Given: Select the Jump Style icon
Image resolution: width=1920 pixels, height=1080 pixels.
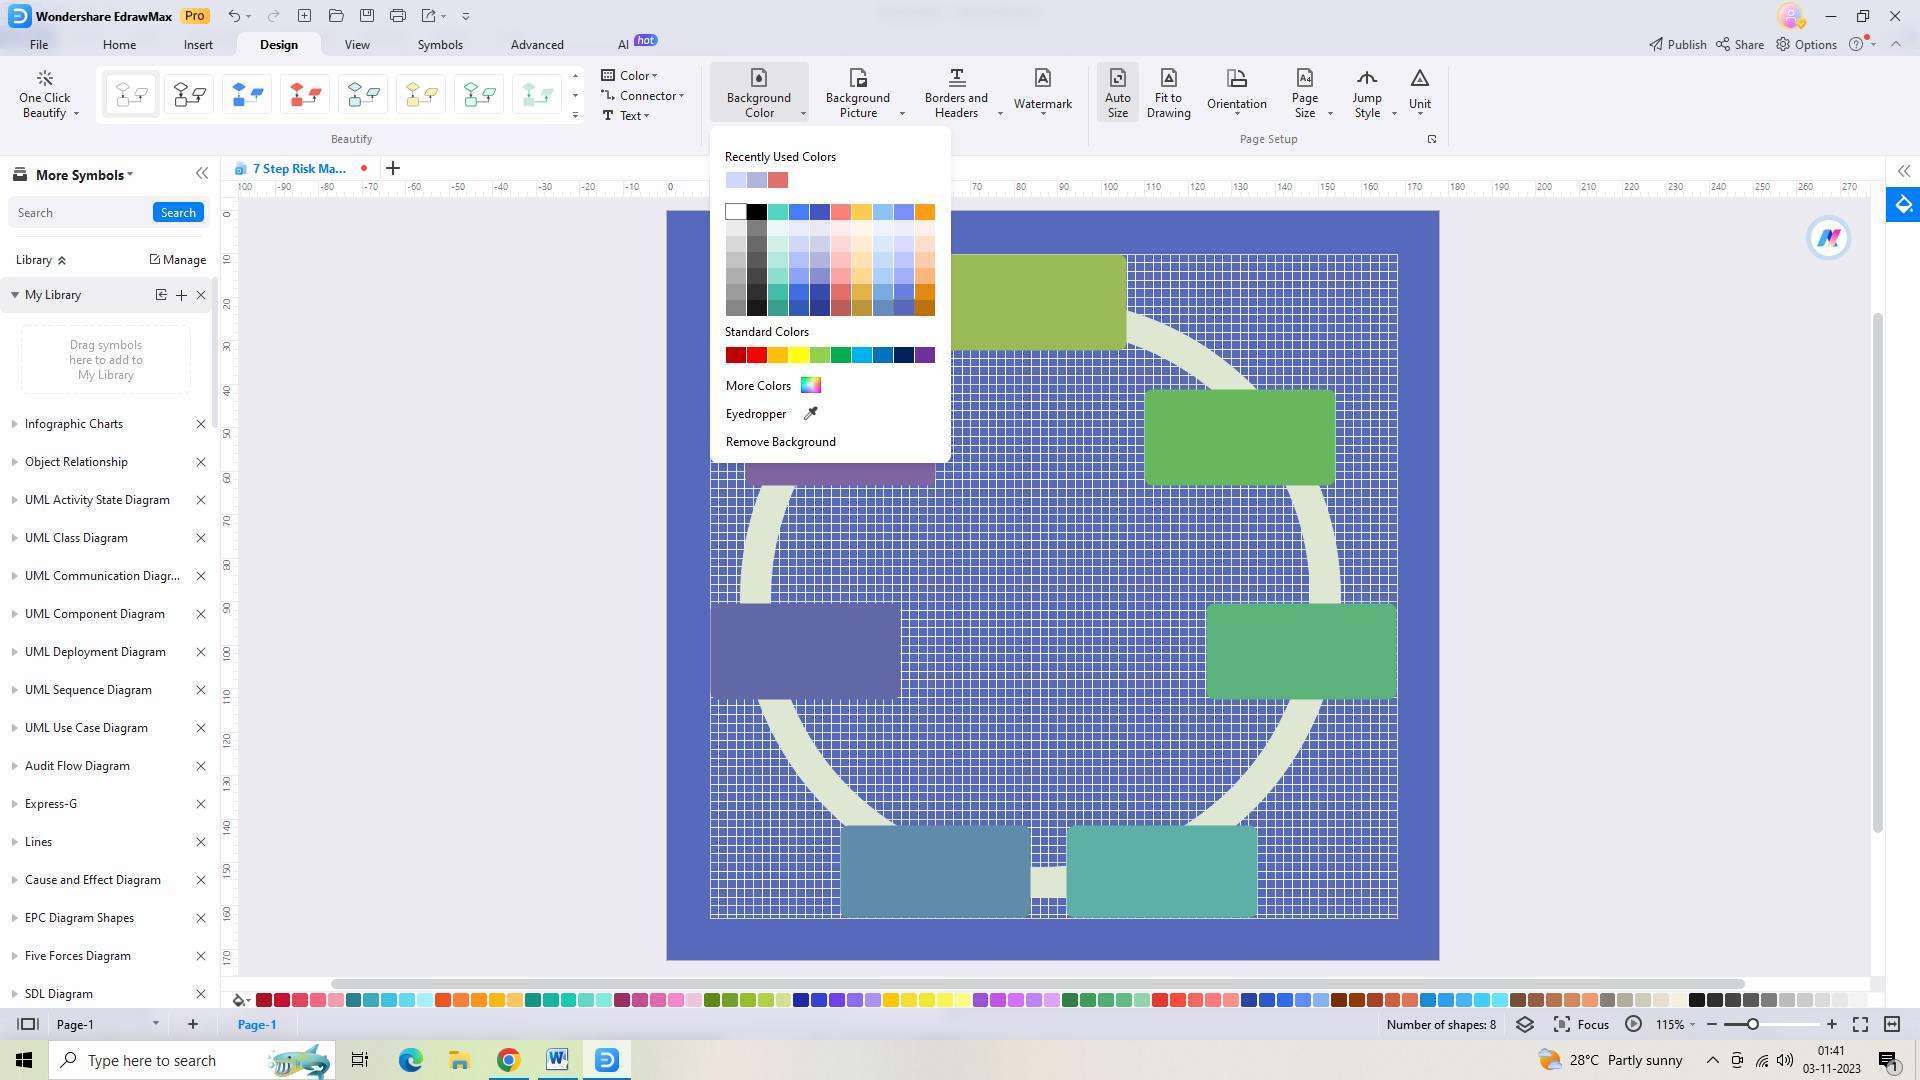Looking at the screenshot, I should pos(1366,92).
